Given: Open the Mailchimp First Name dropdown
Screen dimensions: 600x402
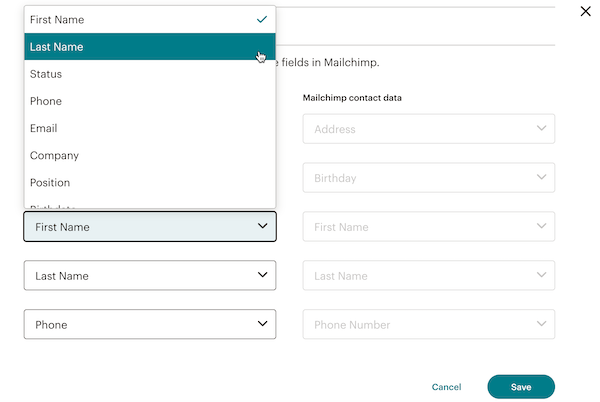Looking at the screenshot, I should [428, 227].
